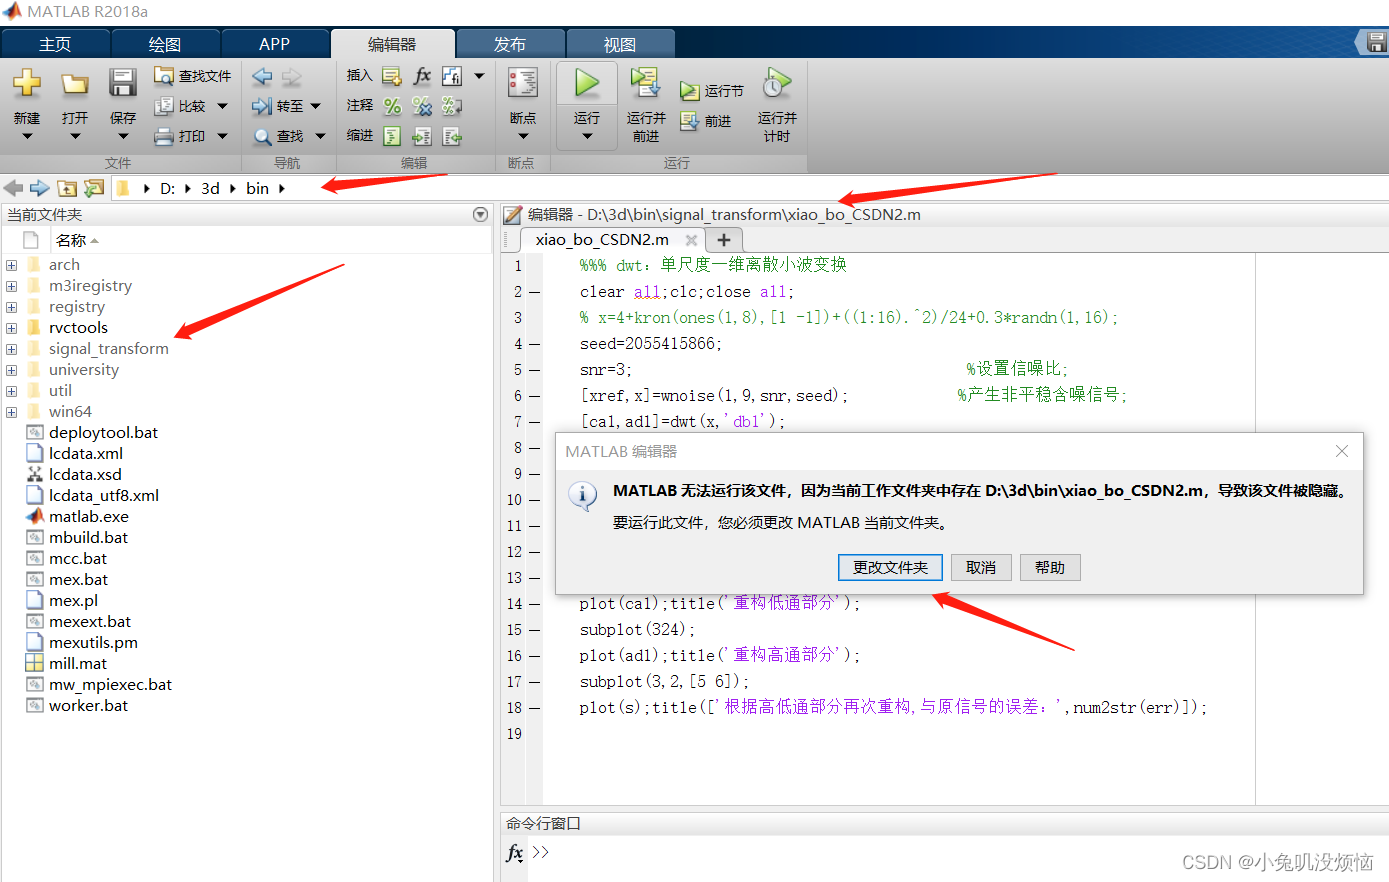The image size is (1389, 882).
Task: Click Run and Advance icon
Action: [x=646, y=83]
